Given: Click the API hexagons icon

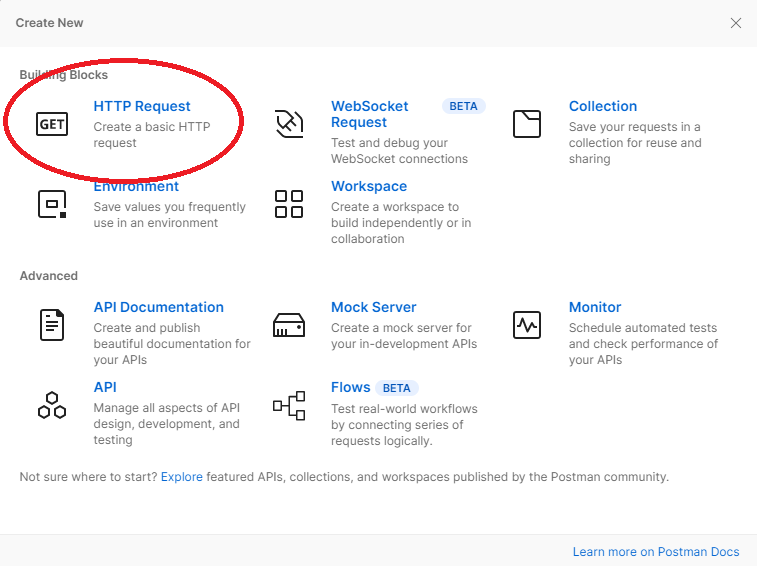Looking at the screenshot, I should coord(52,405).
